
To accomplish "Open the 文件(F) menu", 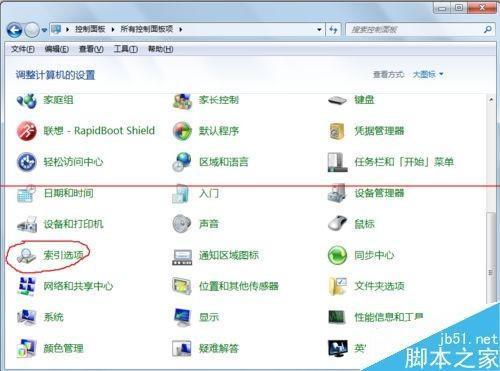I will click(x=23, y=49).
